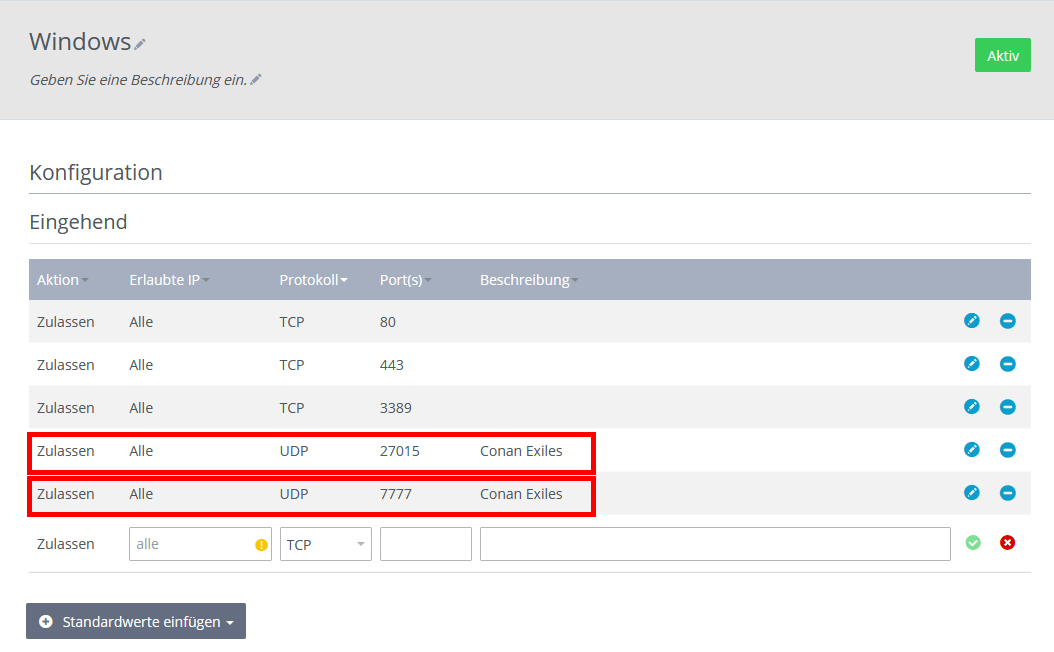Sort by Beschreibung column

[x=529, y=280]
